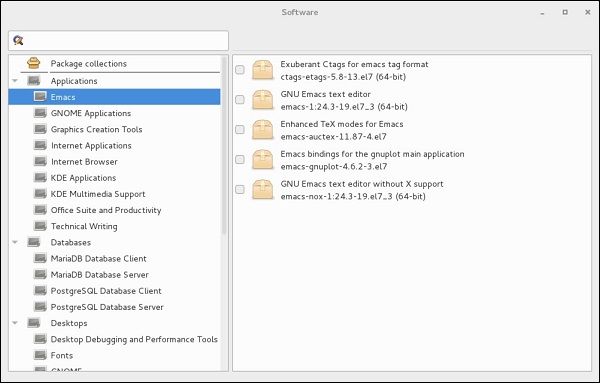Click the emacs-gnuplot package box icon
600x383 pixels.
coord(262,160)
